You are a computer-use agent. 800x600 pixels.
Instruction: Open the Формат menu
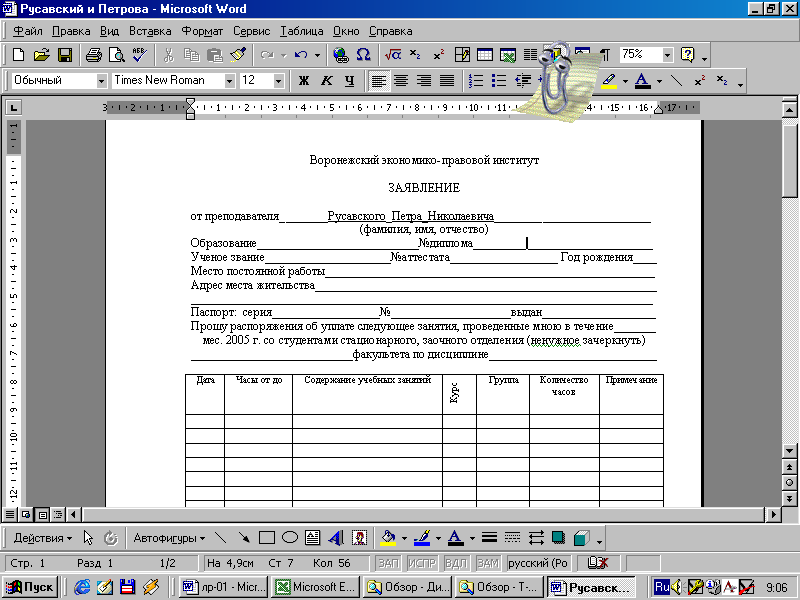(202, 31)
